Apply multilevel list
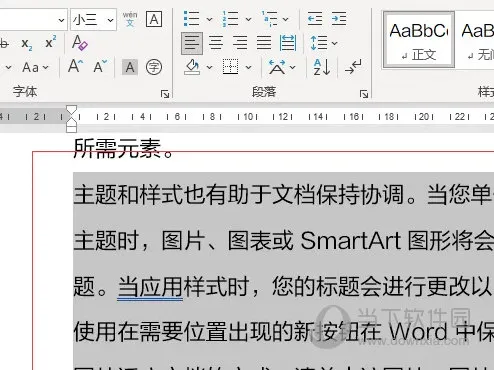The image size is (494, 370). (x=270, y=19)
